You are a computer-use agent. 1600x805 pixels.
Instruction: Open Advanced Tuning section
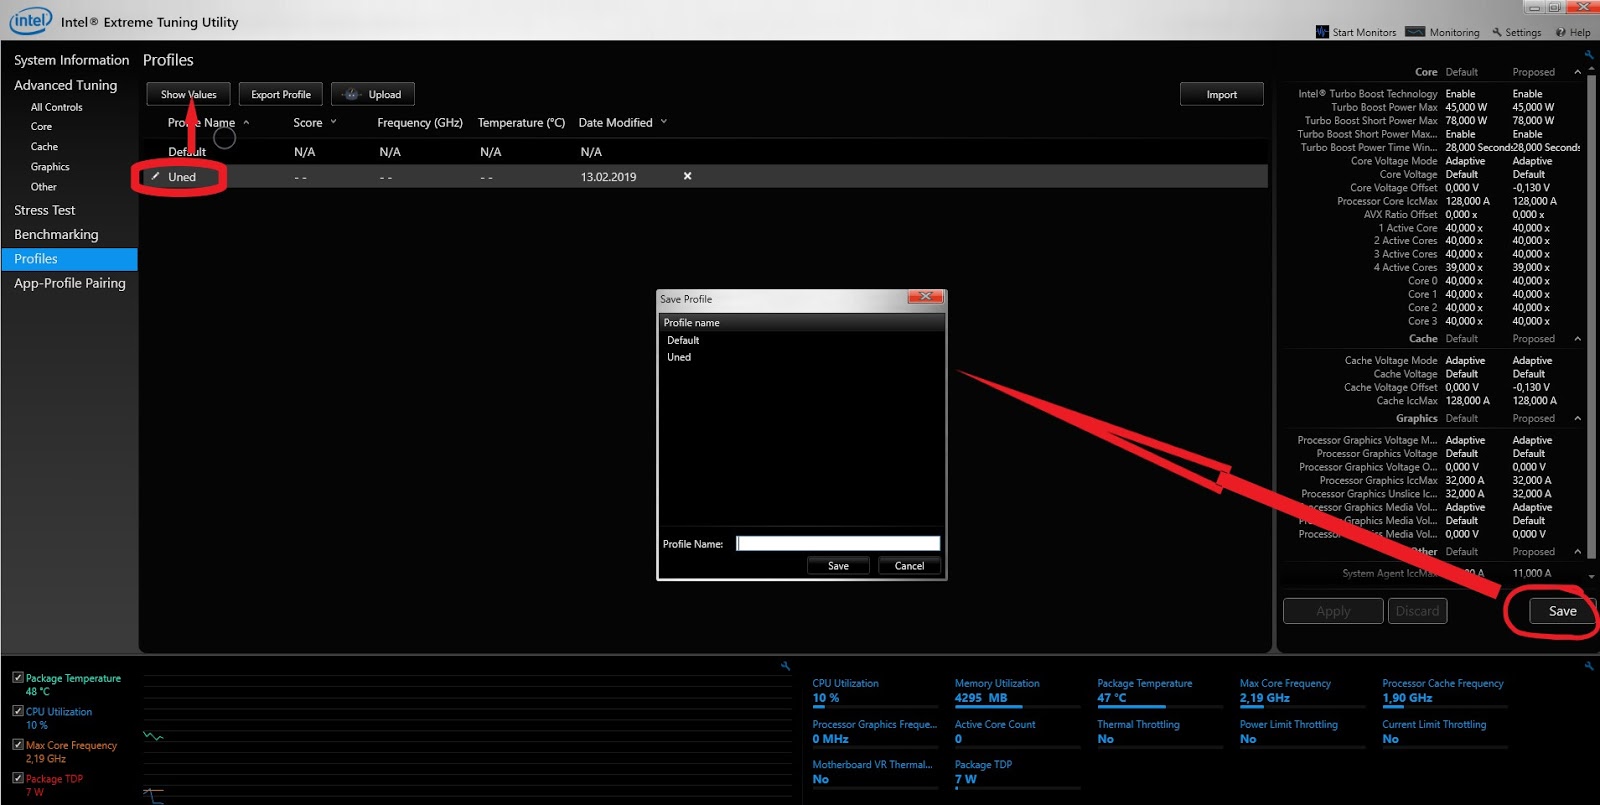pos(66,85)
